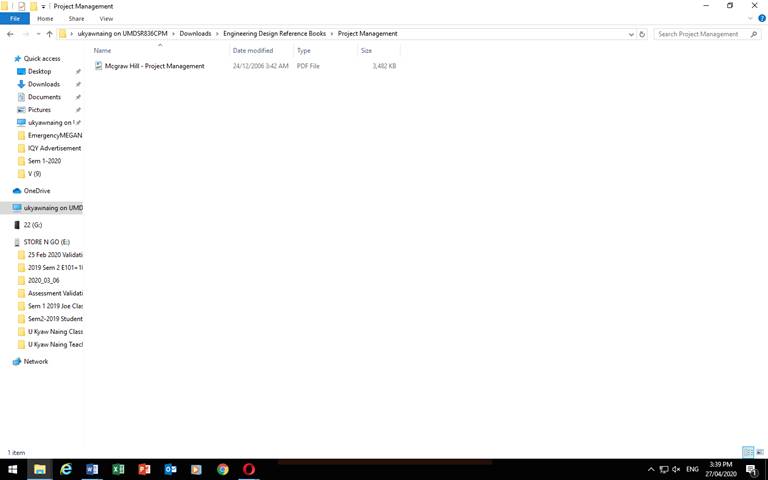The width and height of the screenshot is (768, 480).
Task: Open Desktop in Quick access
Action: pos(39,72)
